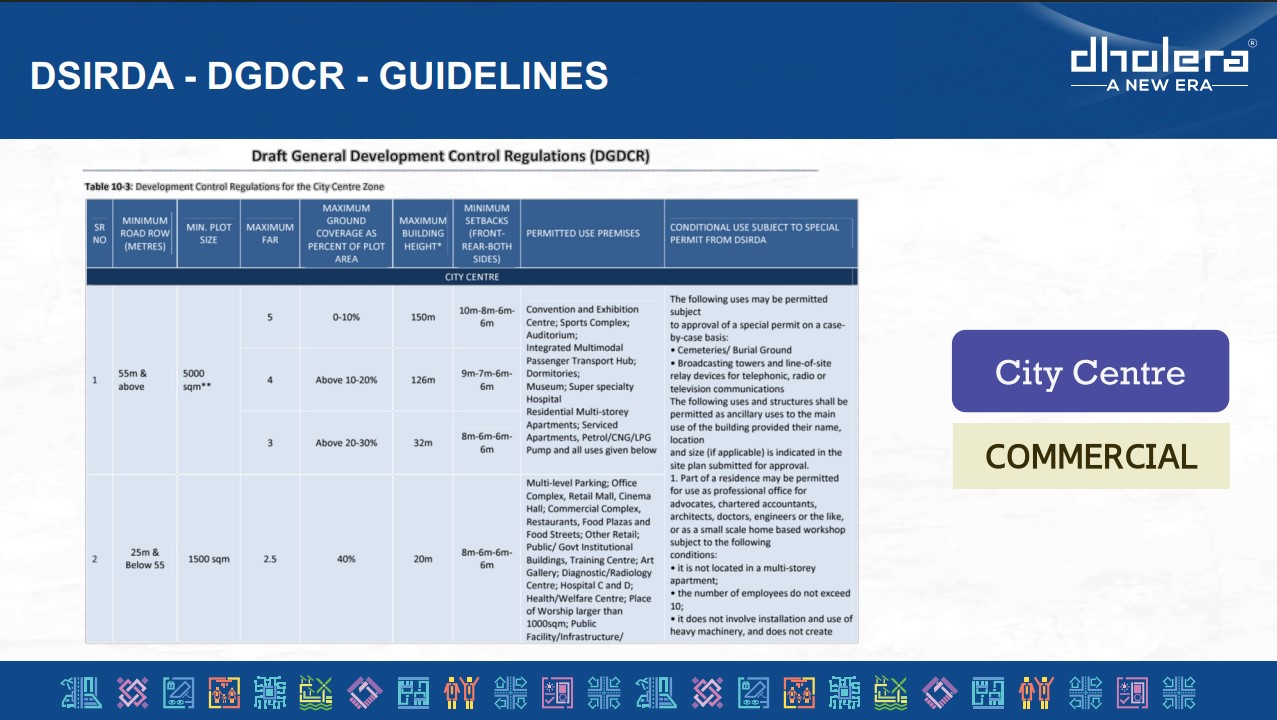Click the 2.5 maximum FAR cell
The width and height of the screenshot is (1277, 720).
coord(270,559)
